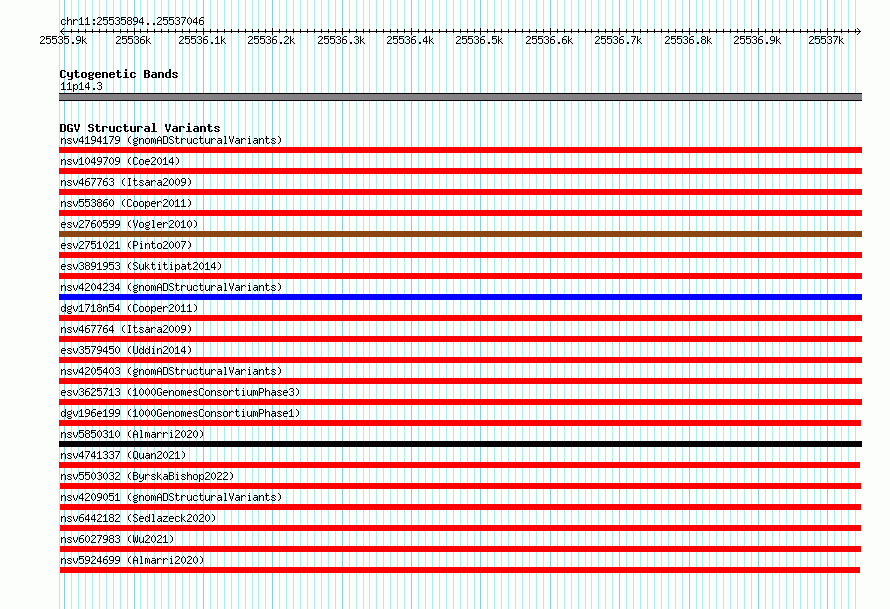Image resolution: width=890 pixels, height=609 pixels.
Task: Click the 25535.9k ruler tick label
Action: (x=63, y=40)
